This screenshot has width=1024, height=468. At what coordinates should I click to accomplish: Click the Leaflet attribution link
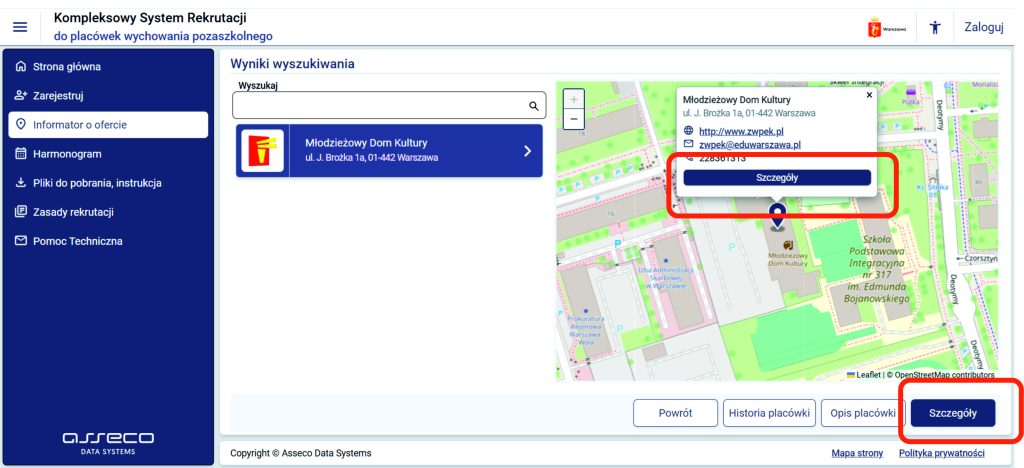(863, 375)
